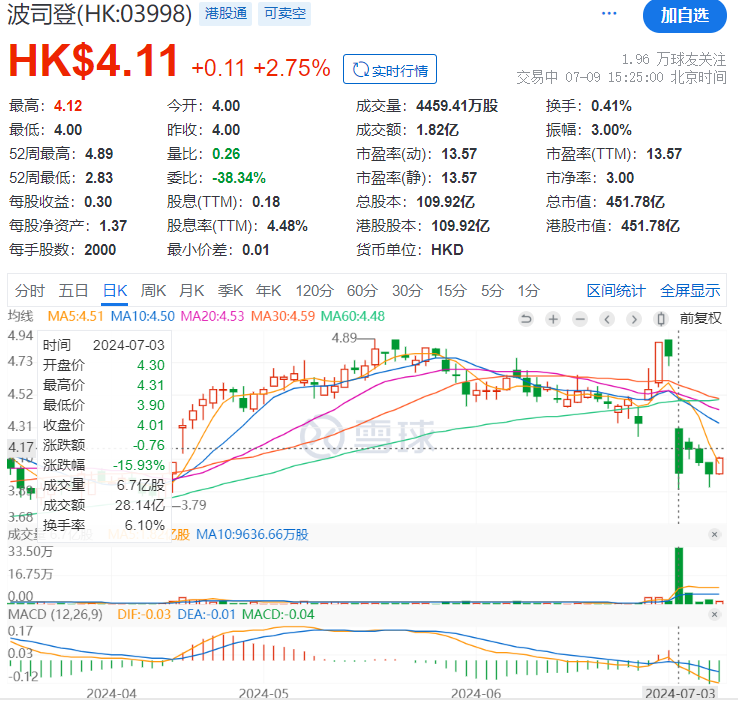Close the MACD indicator panel
738x703 pixels.
click(714, 612)
